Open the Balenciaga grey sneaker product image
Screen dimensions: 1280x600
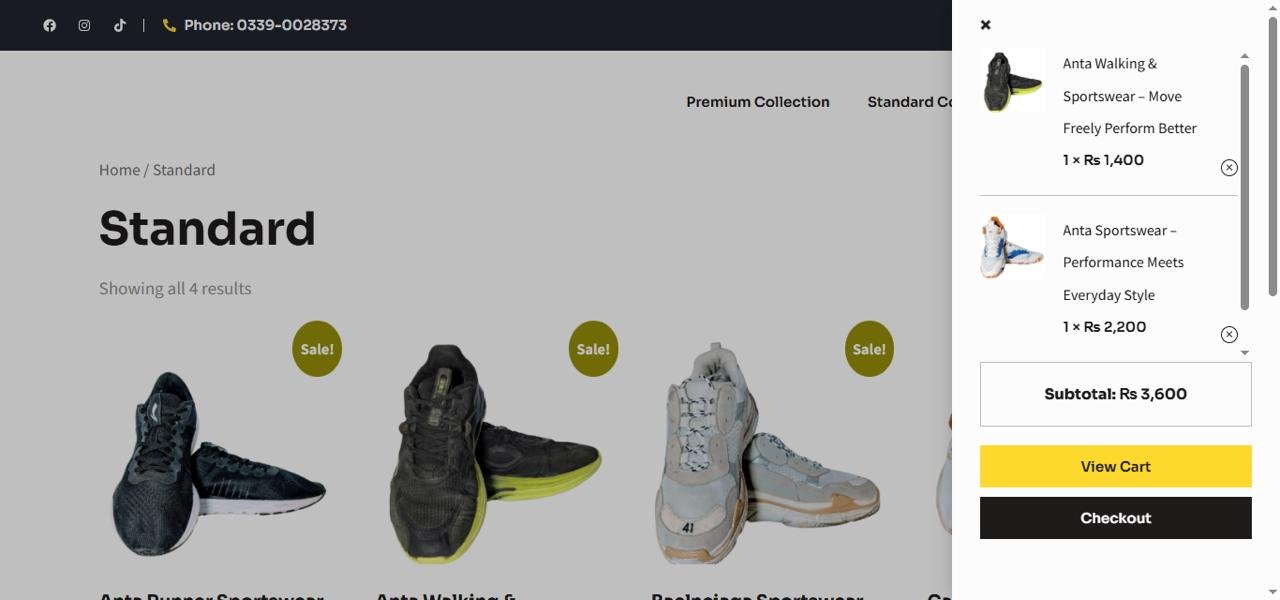tap(767, 452)
